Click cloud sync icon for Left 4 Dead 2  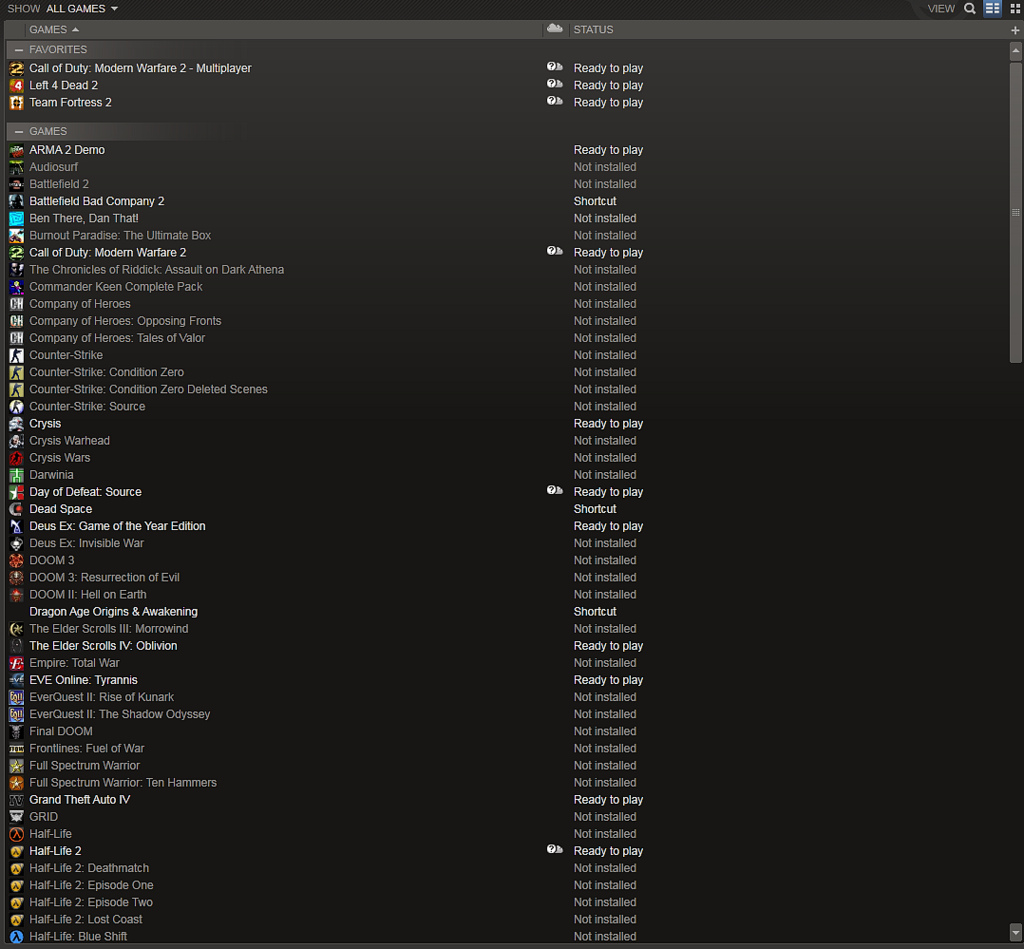554,84
